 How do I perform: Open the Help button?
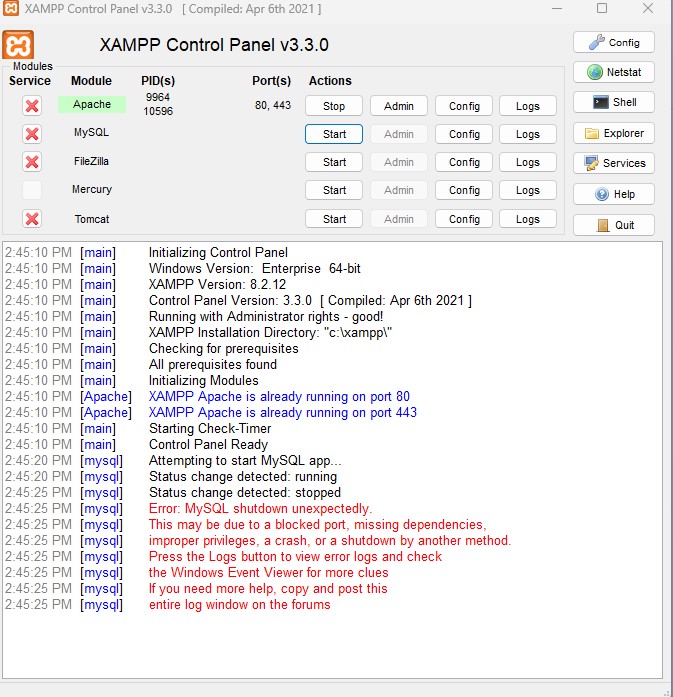(x=613, y=194)
